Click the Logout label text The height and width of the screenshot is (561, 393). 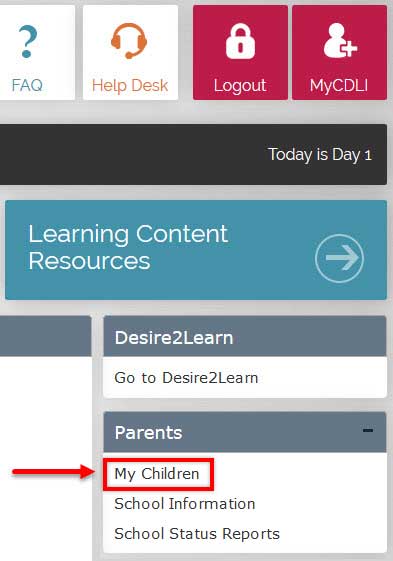(x=240, y=86)
